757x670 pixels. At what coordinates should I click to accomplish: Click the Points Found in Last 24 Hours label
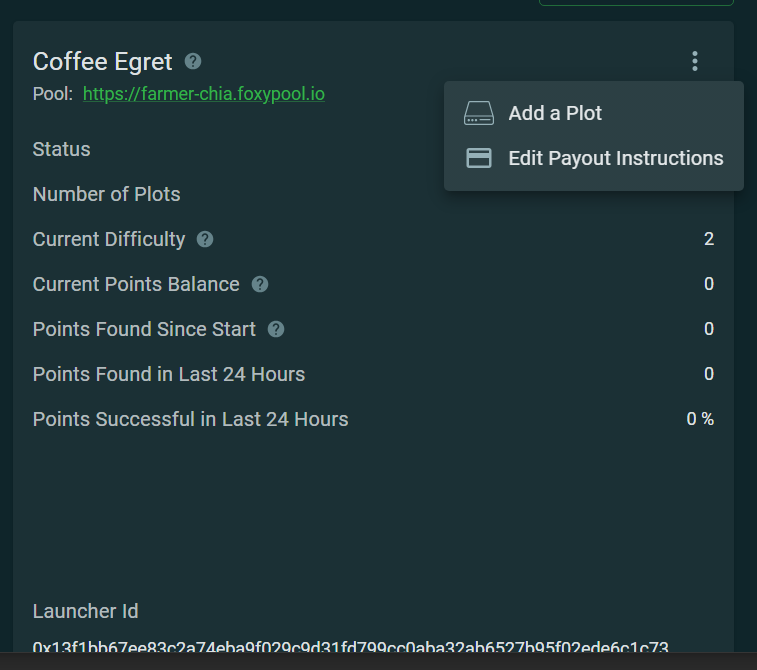169,374
